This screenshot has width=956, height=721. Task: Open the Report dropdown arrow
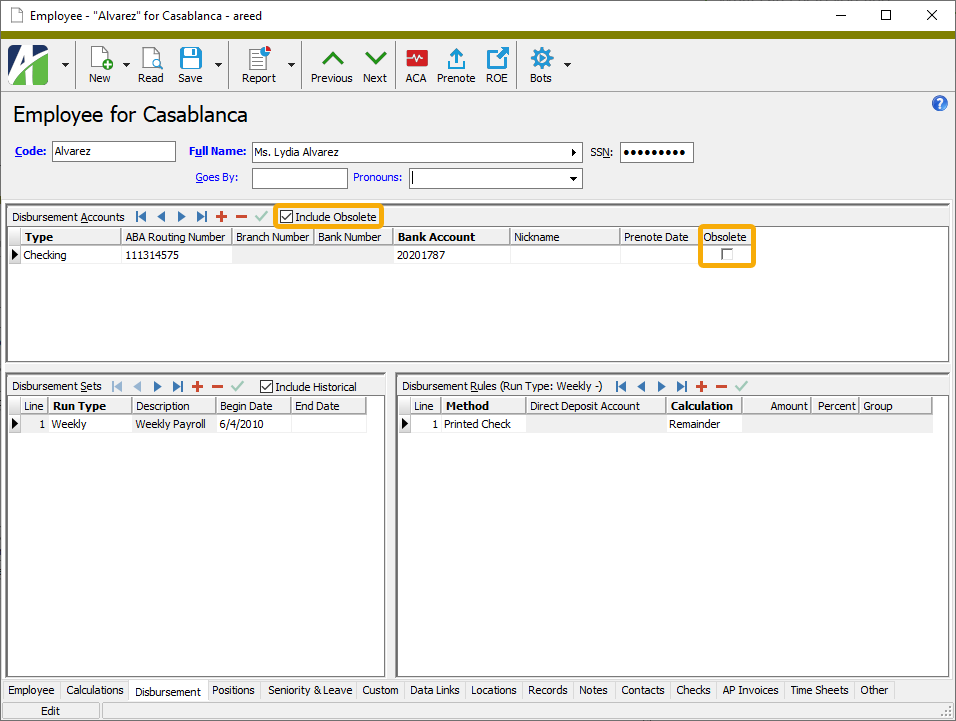[x=291, y=63]
